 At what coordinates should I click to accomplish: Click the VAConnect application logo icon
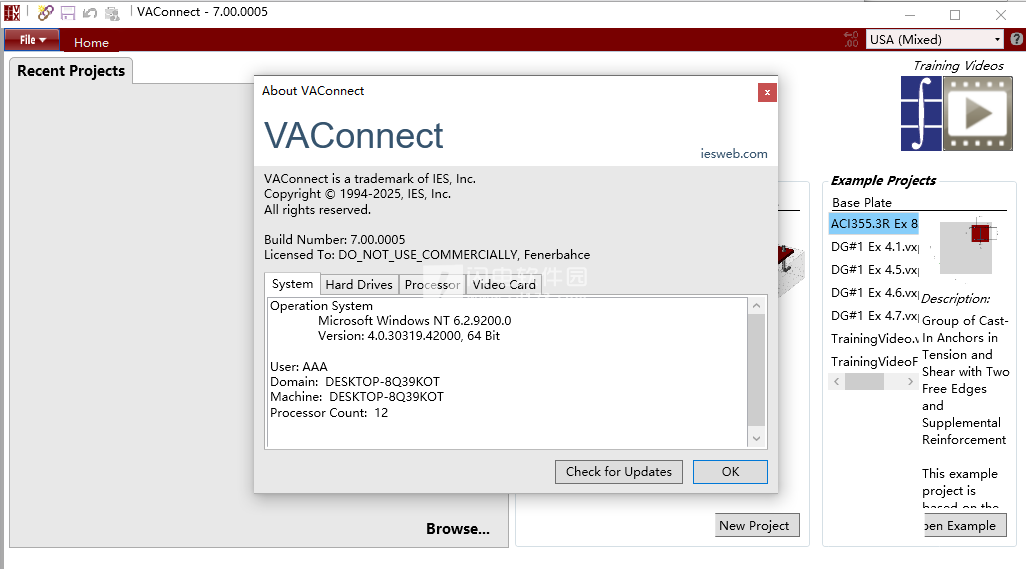(x=12, y=12)
